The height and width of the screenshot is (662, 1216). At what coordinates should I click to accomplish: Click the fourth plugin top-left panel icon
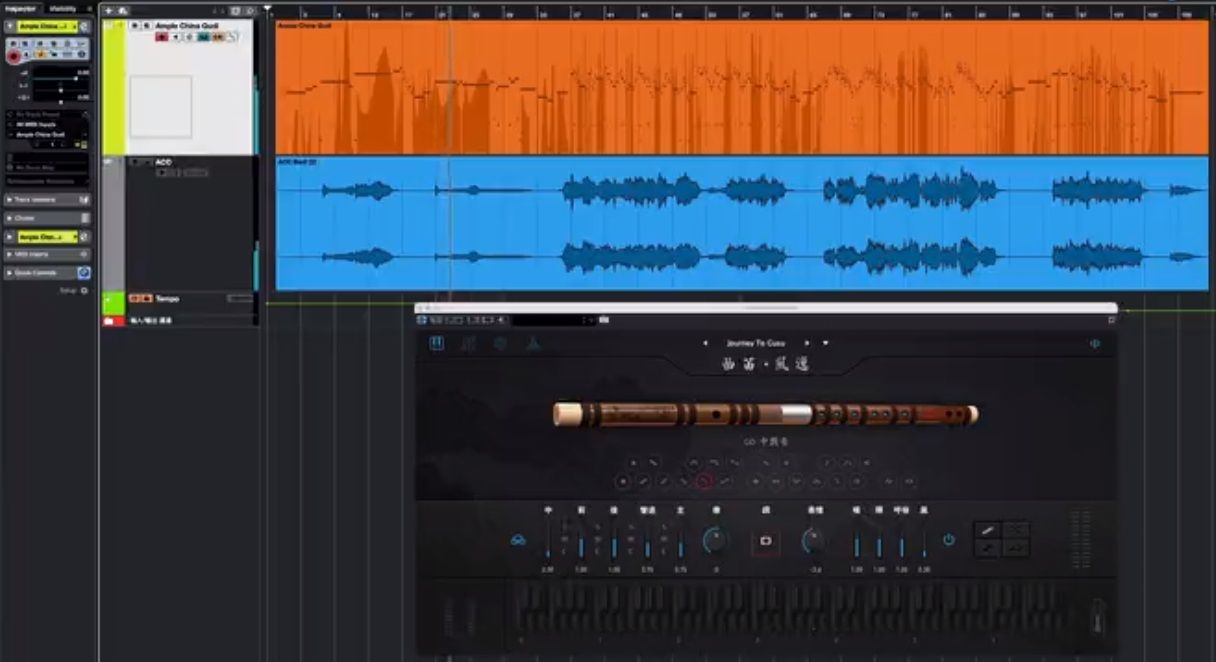coord(533,343)
